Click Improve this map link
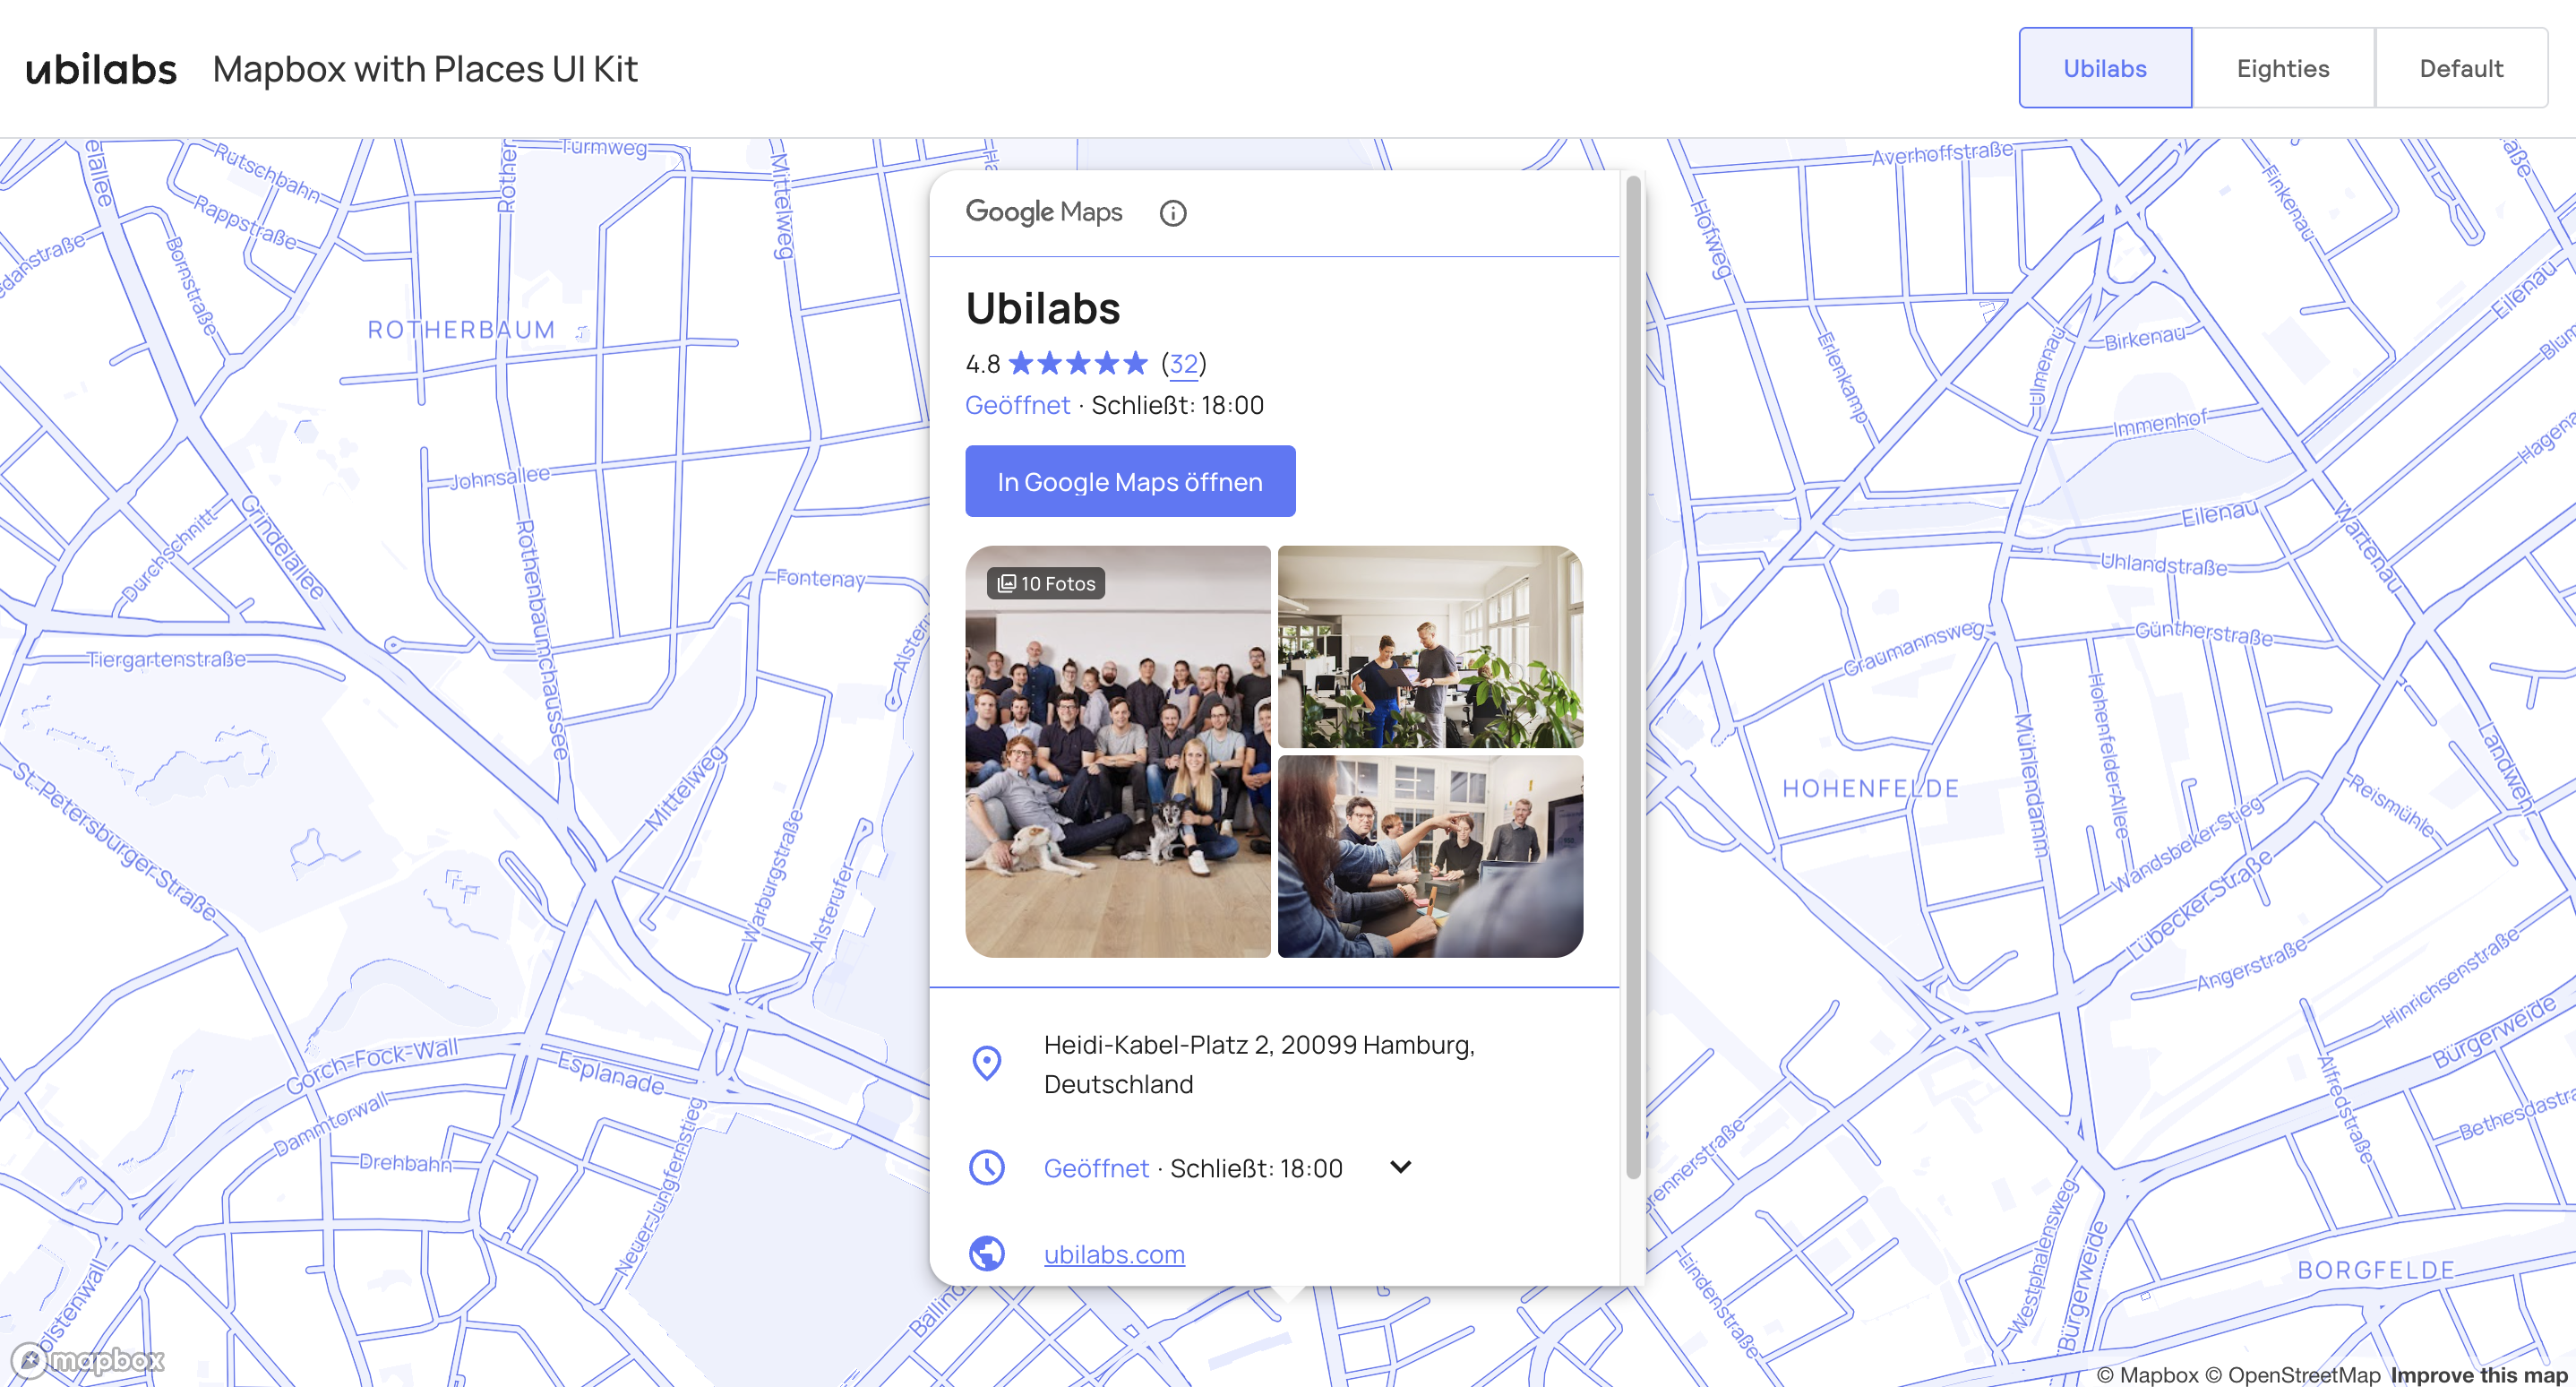 (x=2478, y=1375)
